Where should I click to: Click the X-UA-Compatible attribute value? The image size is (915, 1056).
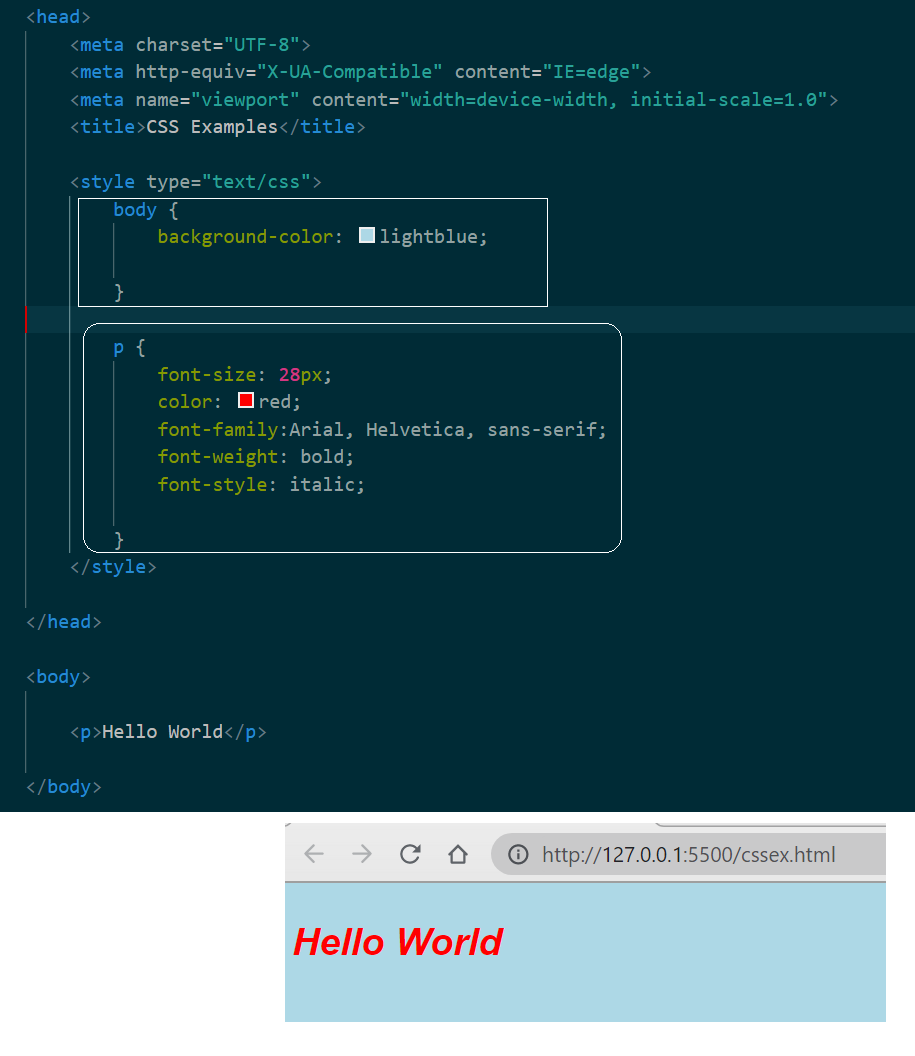pyautogui.click(x=349, y=71)
